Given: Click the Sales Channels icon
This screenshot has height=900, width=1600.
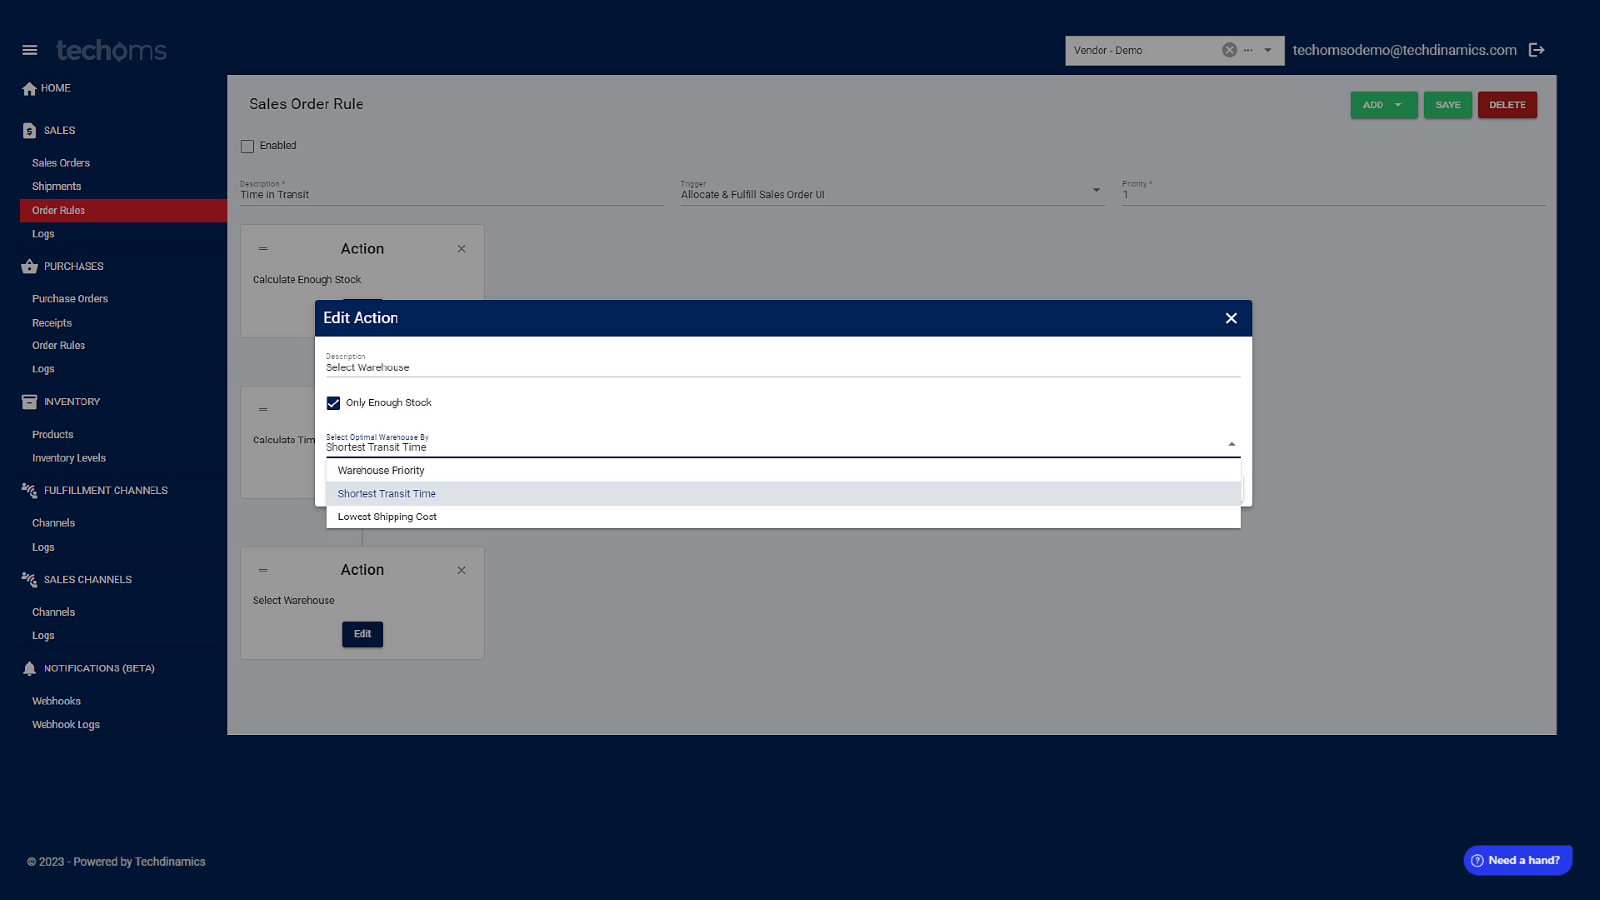Looking at the screenshot, I should pos(28,579).
